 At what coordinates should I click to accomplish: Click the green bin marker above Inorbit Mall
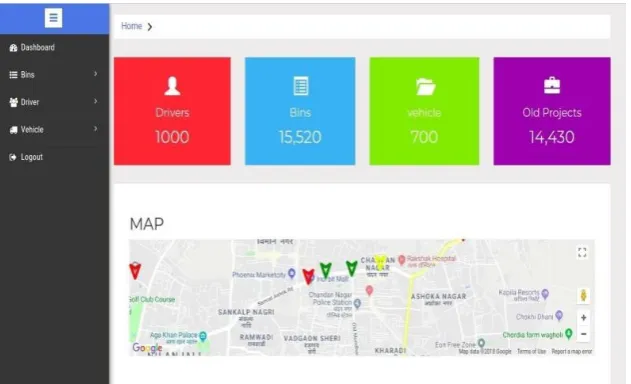point(326,270)
